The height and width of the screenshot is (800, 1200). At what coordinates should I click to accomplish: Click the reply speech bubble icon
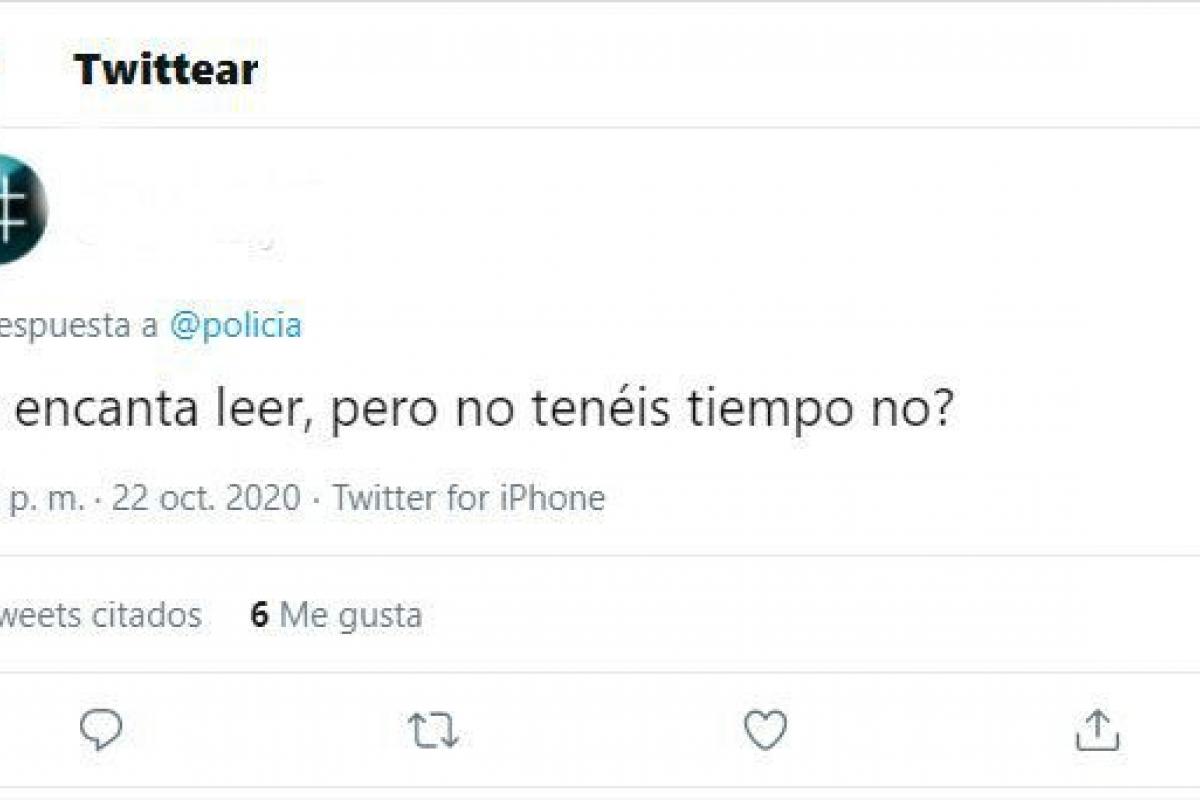(x=101, y=731)
